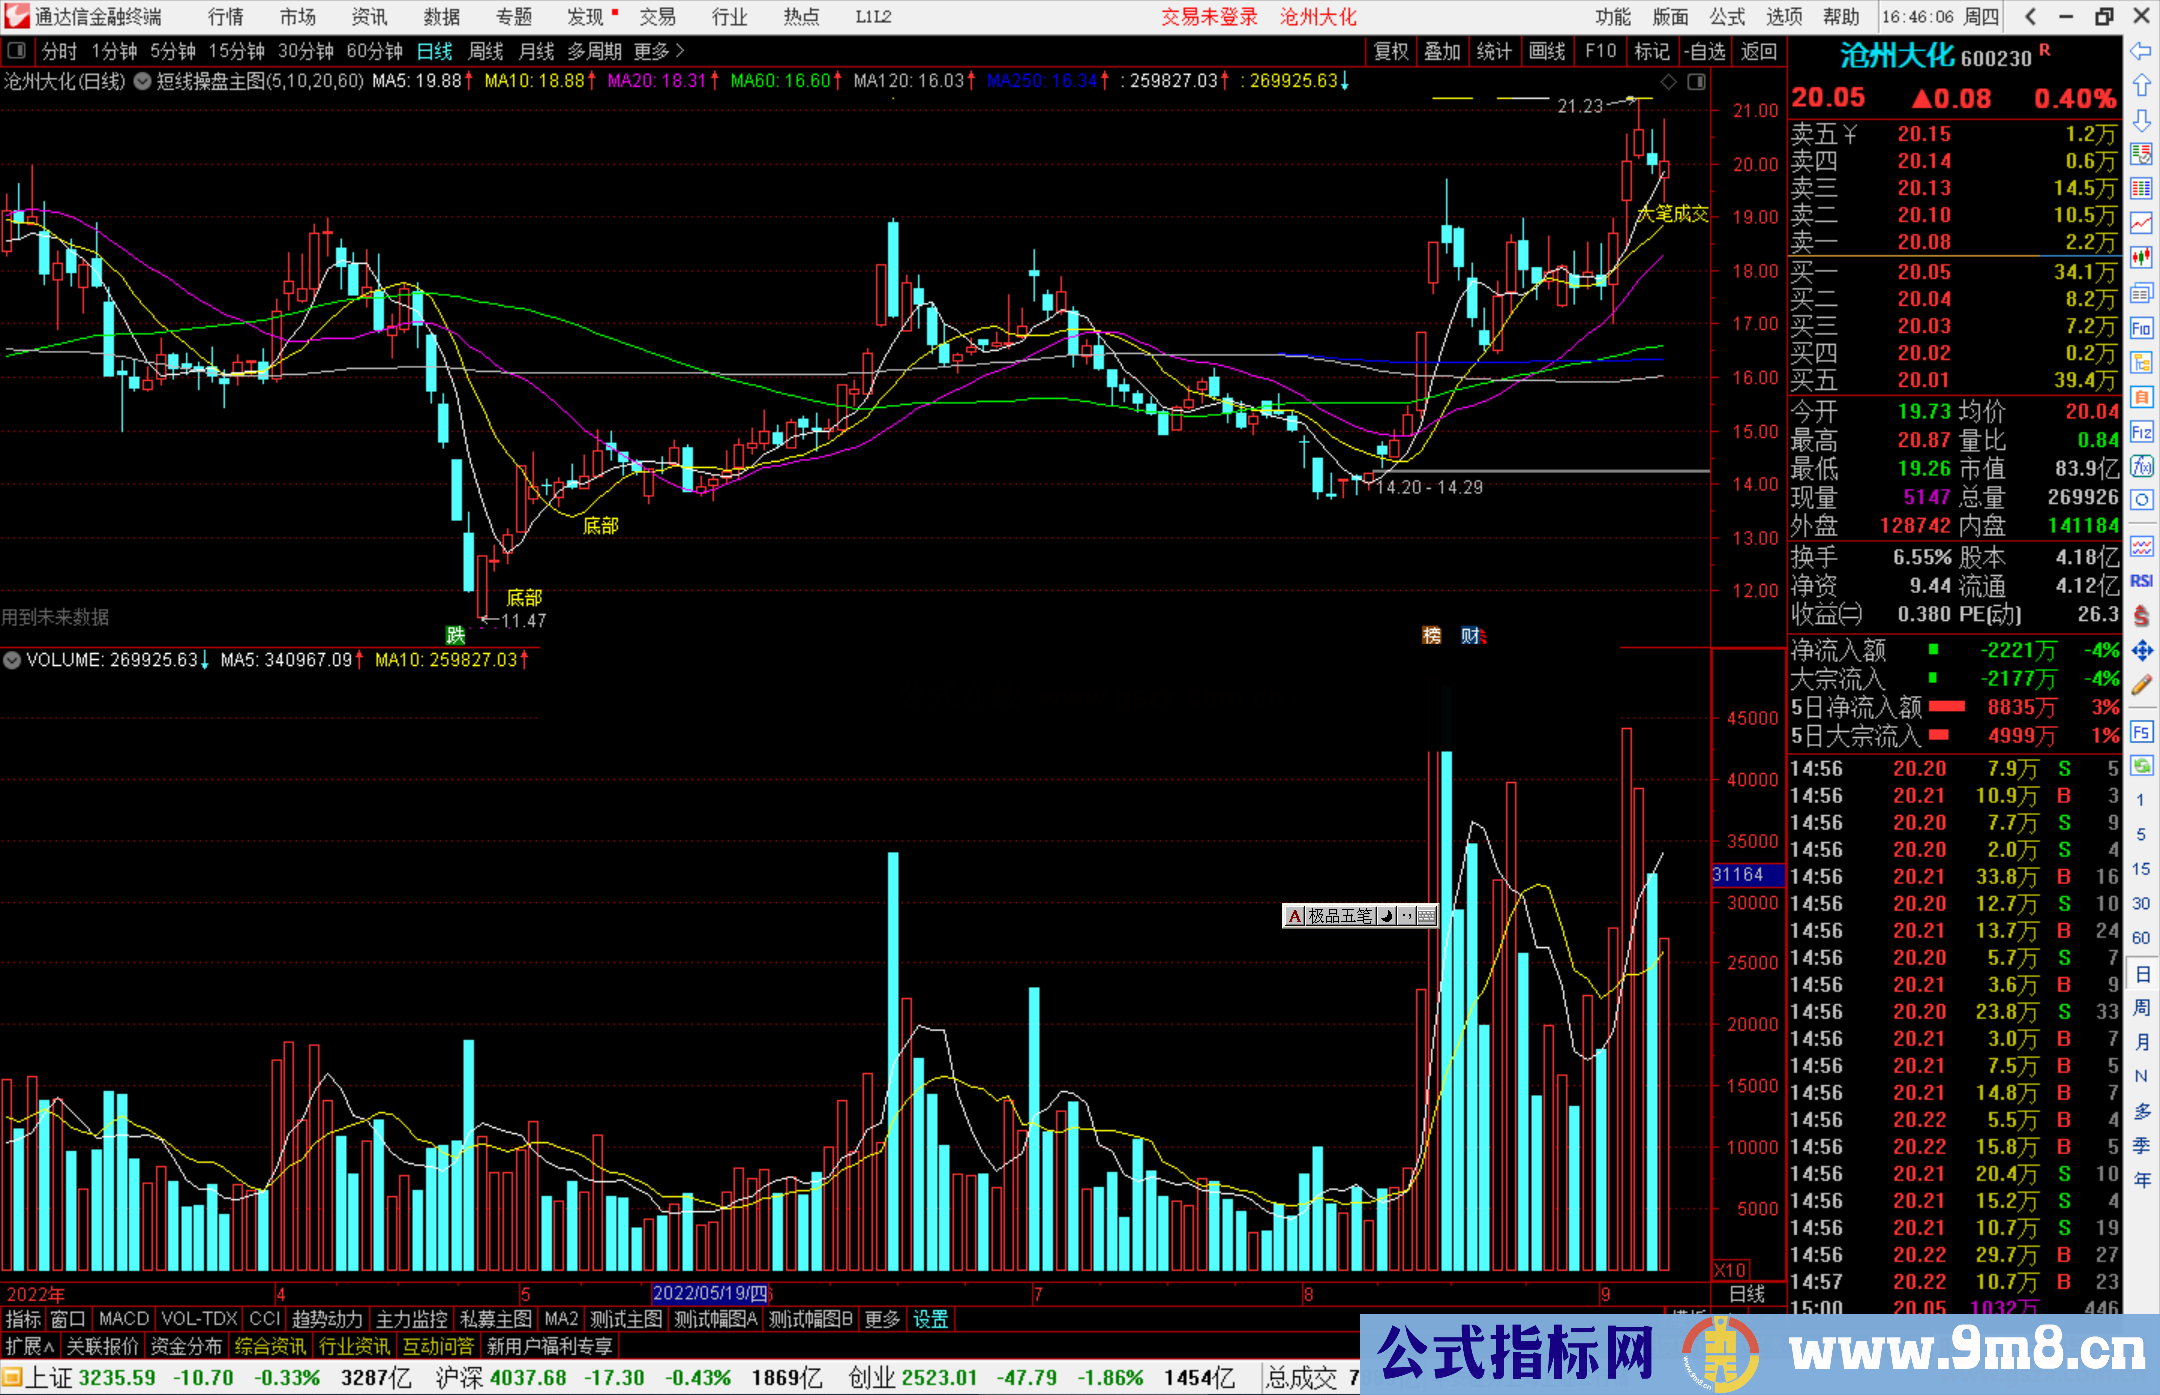Image resolution: width=2160 pixels, height=1395 pixels.
Task: Switch to the MACD indicator tab
Action: (x=123, y=1319)
